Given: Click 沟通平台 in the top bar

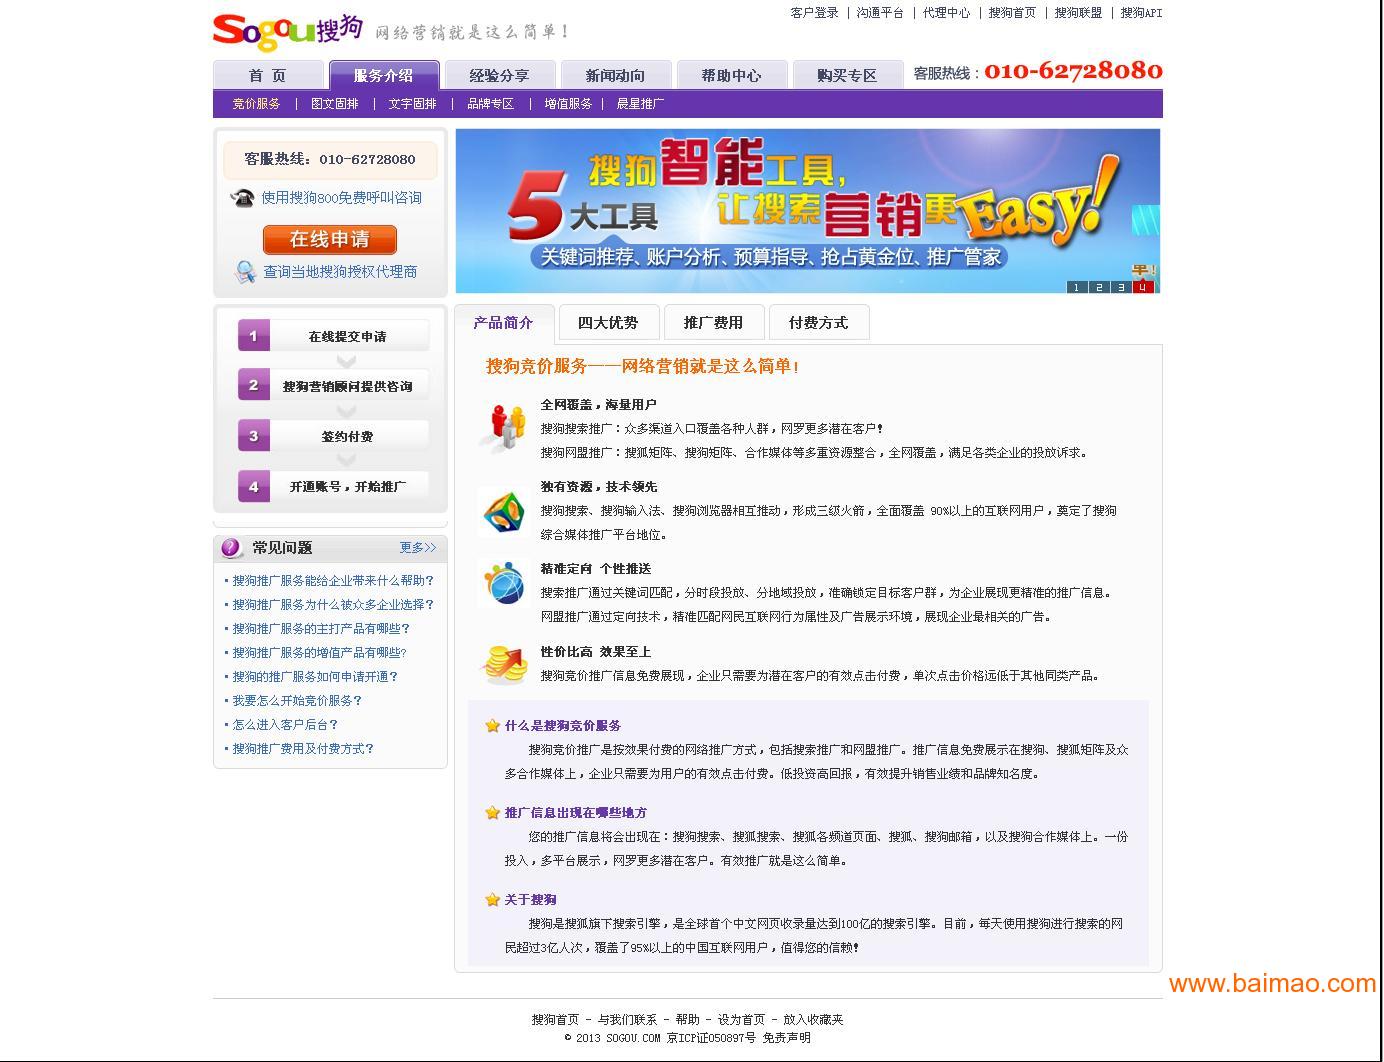Looking at the screenshot, I should [x=880, y=13].
